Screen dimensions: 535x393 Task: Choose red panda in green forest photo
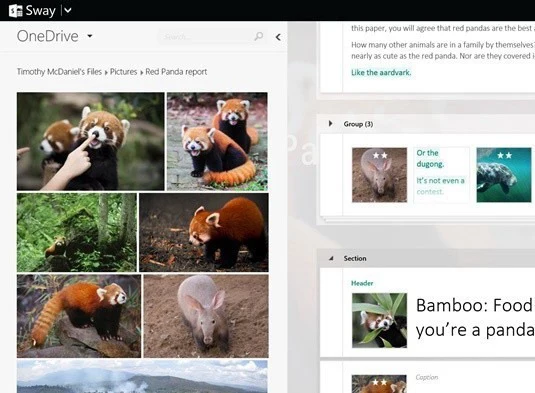coord(77,232)
